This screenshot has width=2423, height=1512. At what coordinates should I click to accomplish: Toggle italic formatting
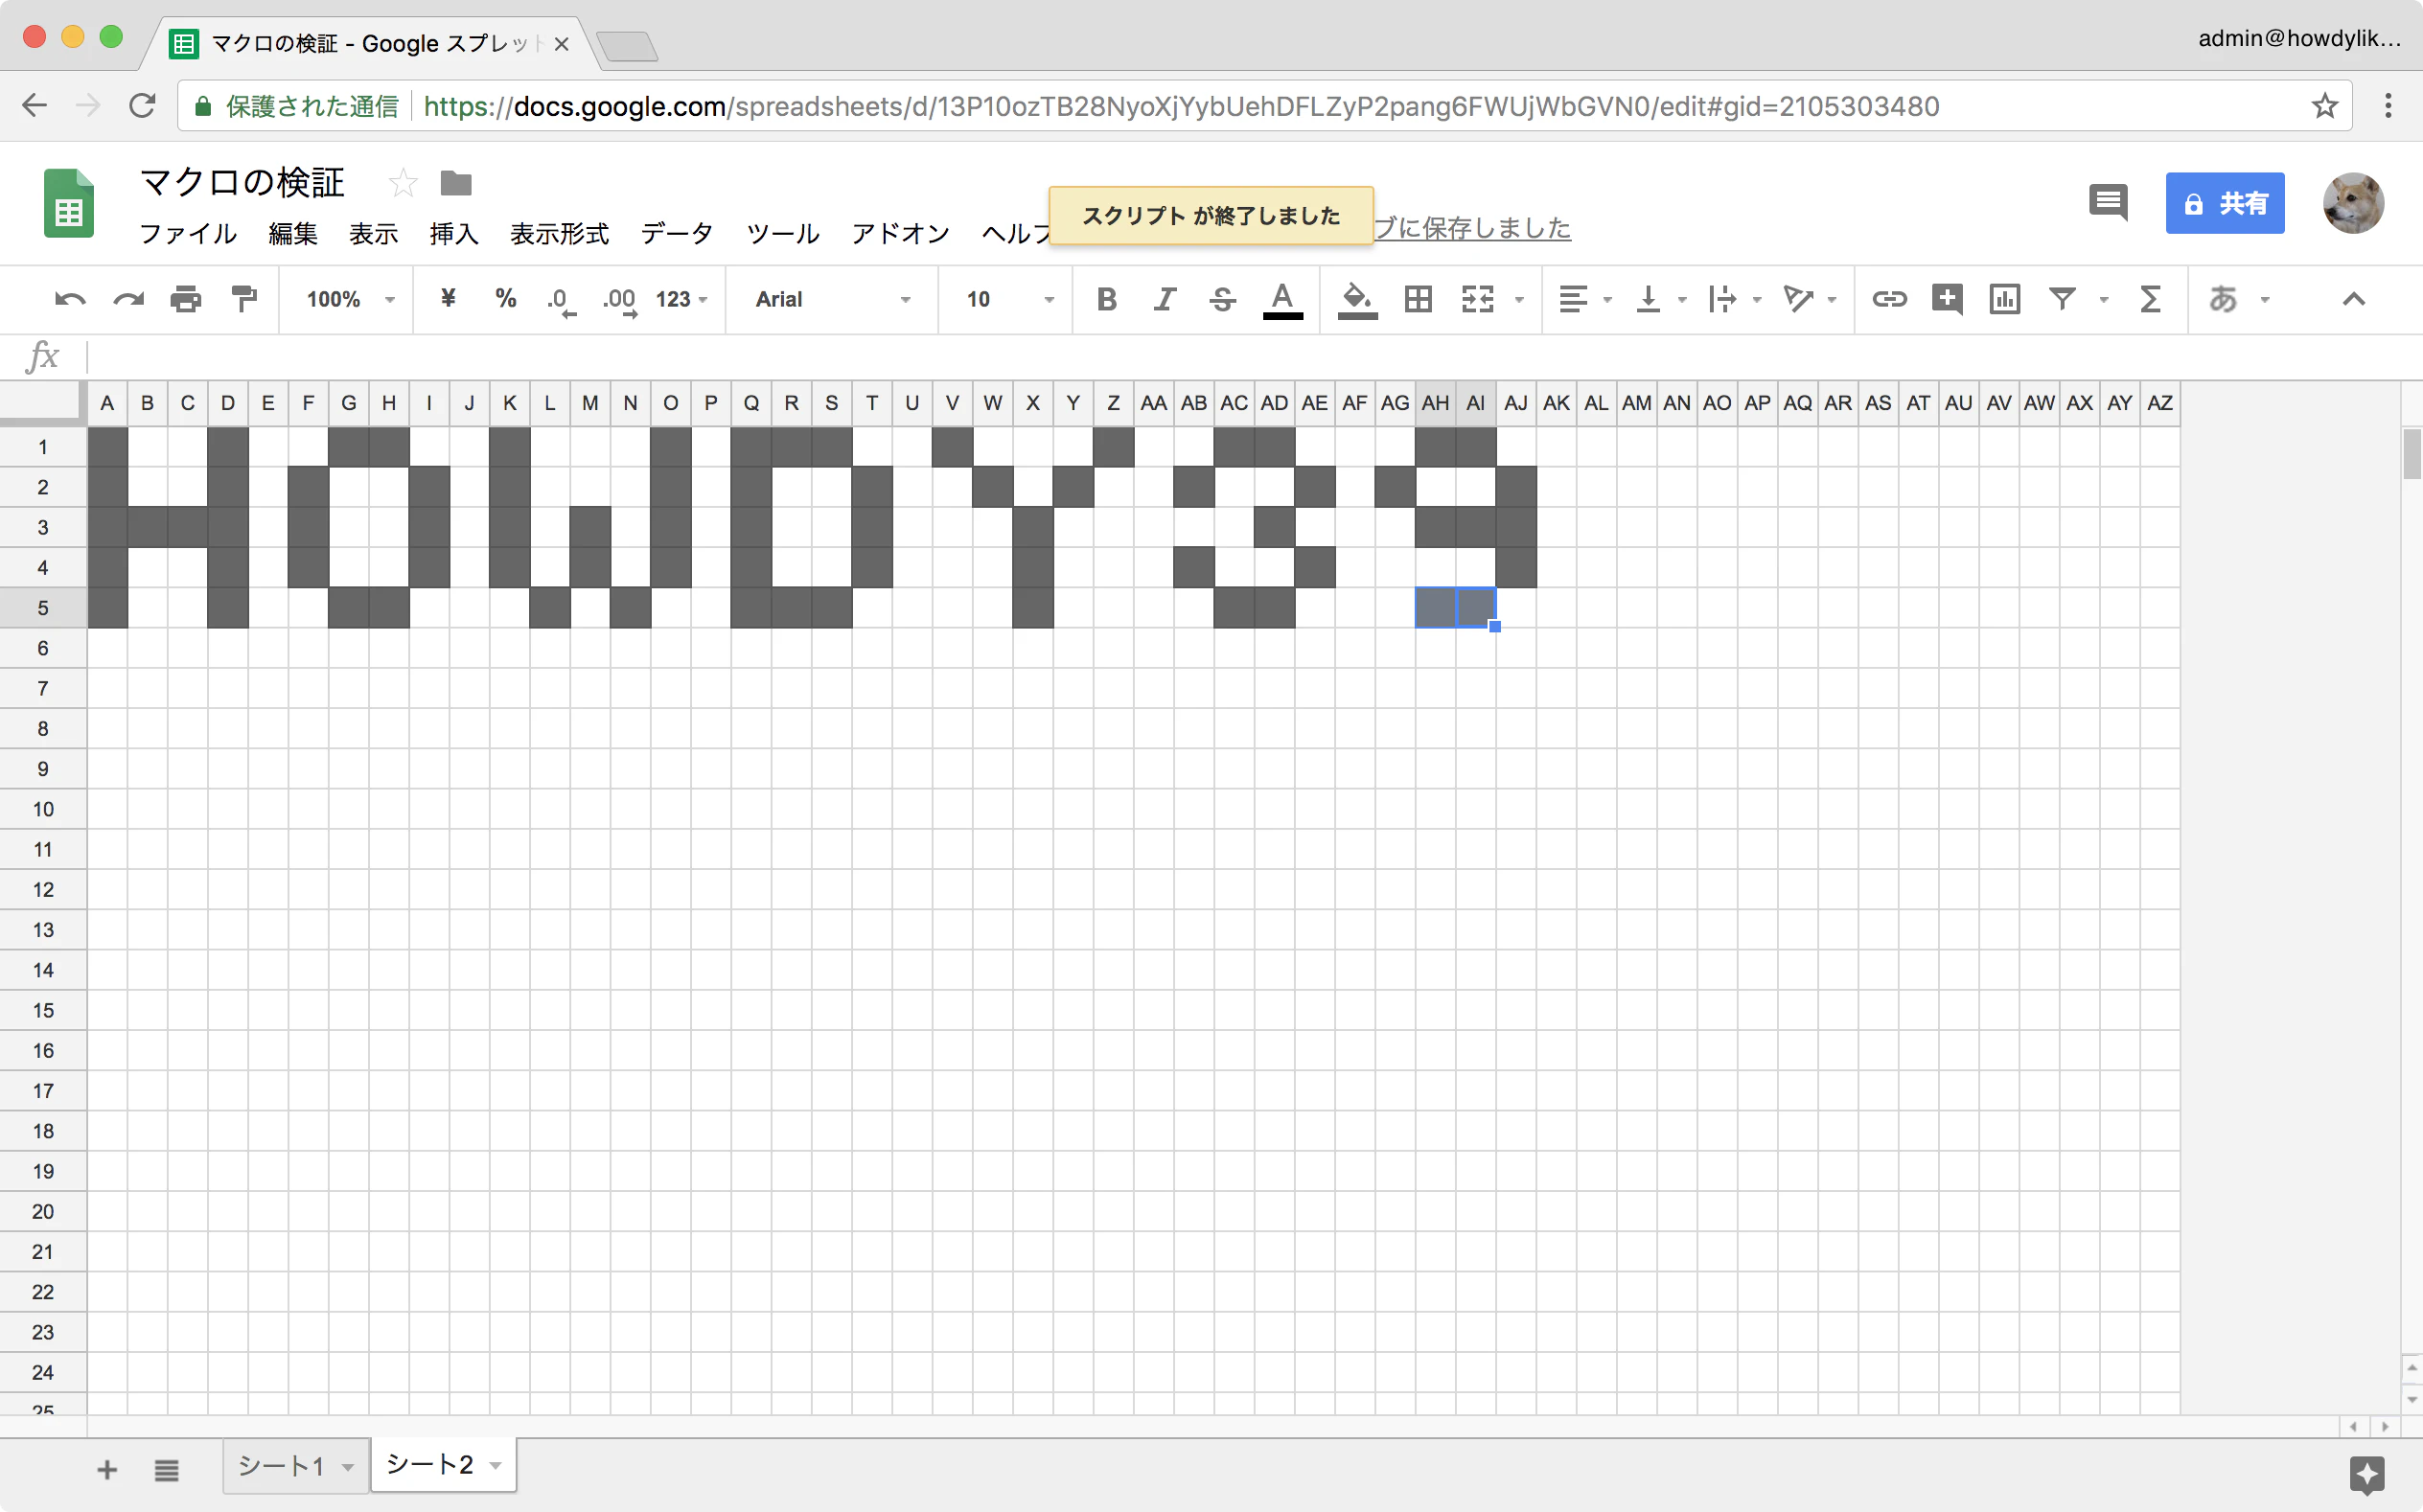(1164, 299)
